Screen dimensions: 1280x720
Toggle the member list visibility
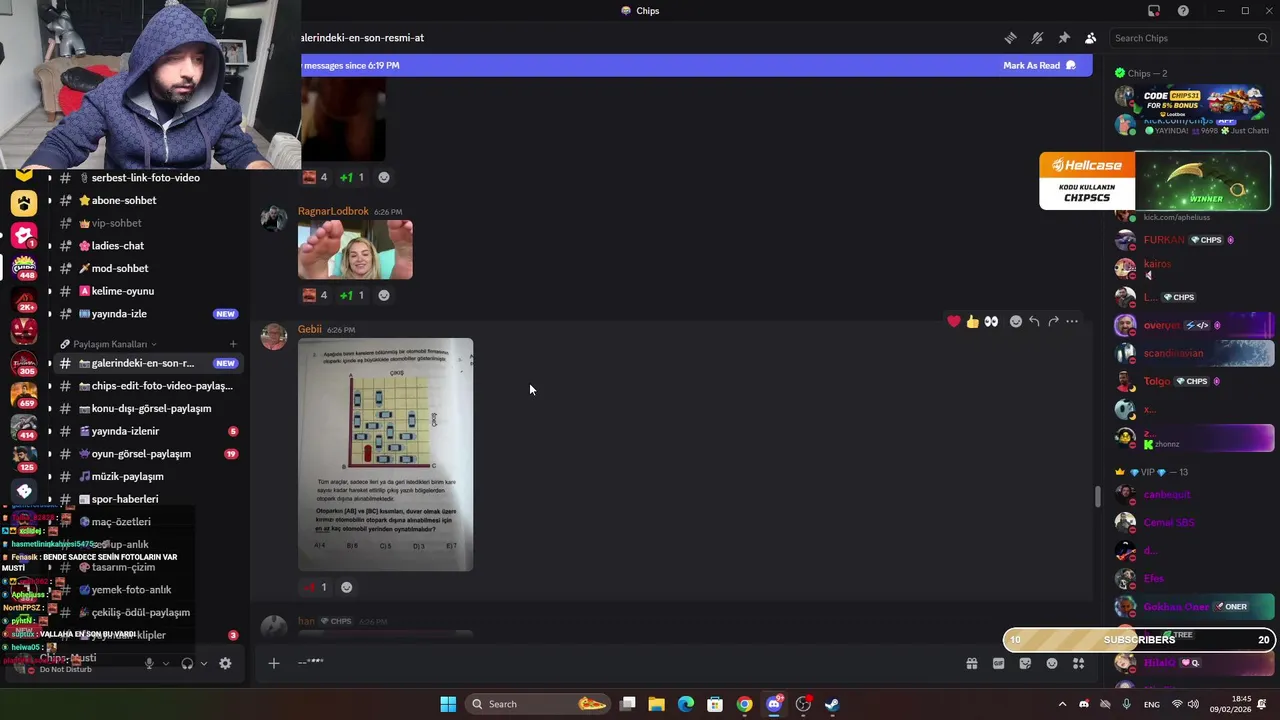coord(1090,38)
